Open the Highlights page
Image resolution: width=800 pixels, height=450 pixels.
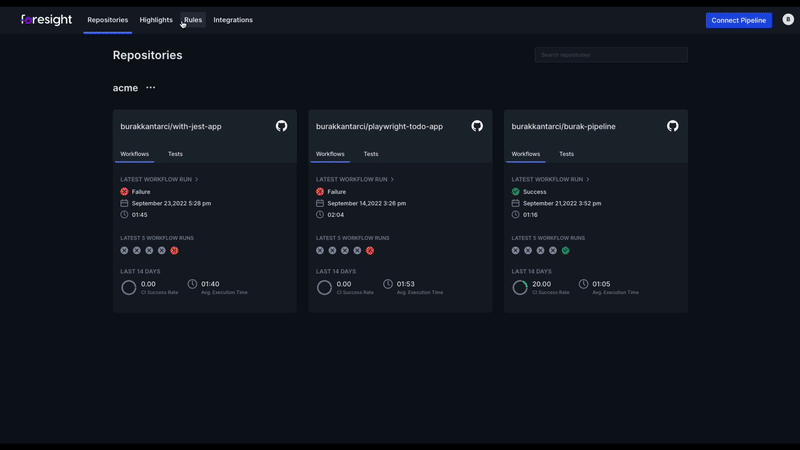[x=156, y=20]
